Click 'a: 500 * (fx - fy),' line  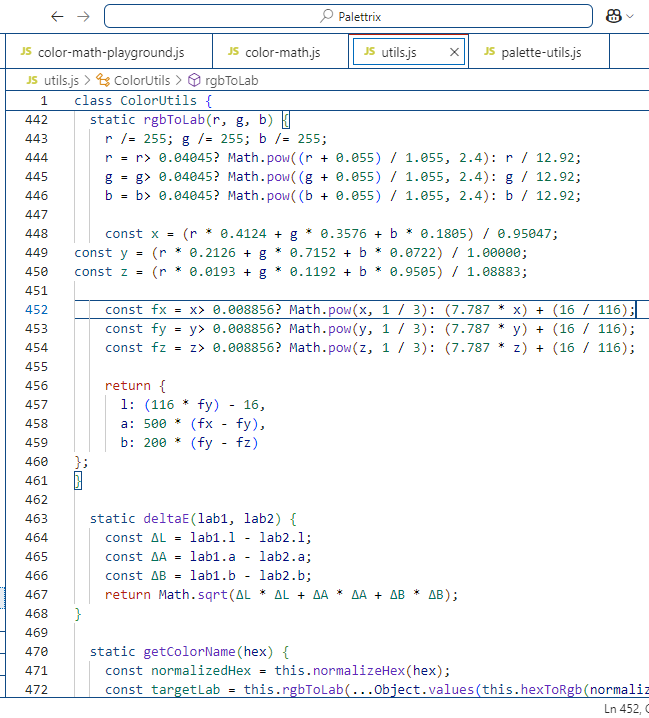[193, 424]
